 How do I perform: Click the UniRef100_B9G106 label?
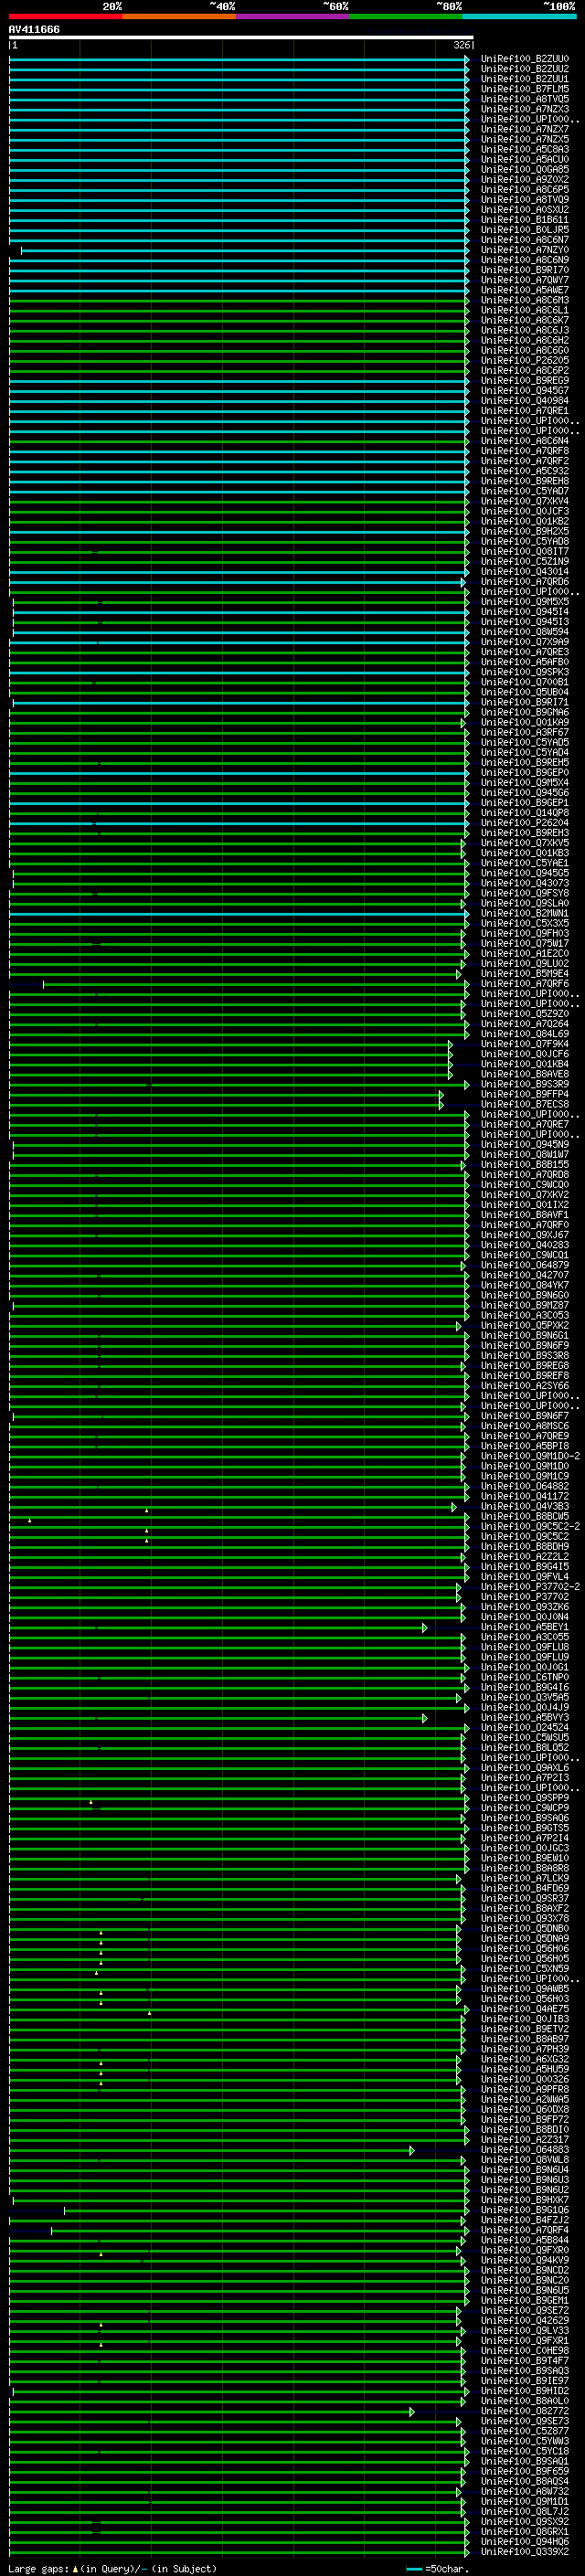[x=525, y=2210]
